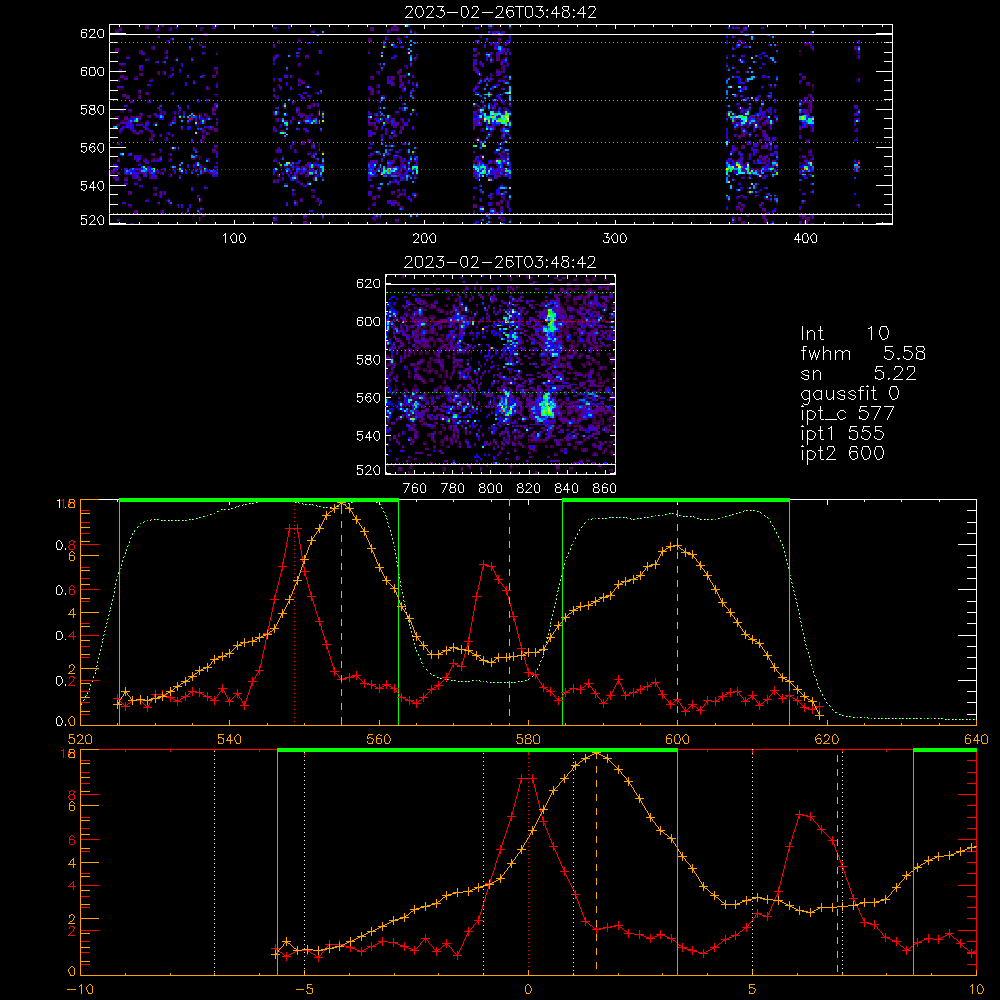
Task: Click x-axis label 640 of the upper line plot
Action: [976, 740]
